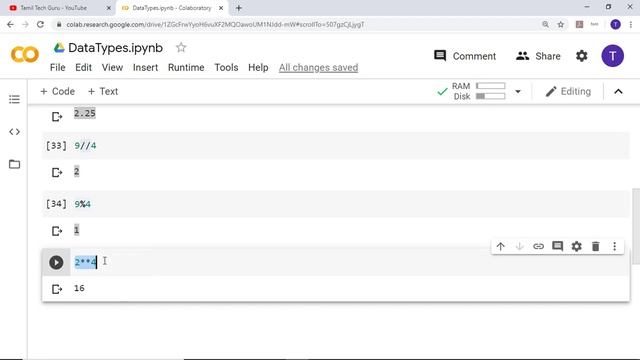Screen dimensions: 640x360
Task: Click into 2**4 code cell
Action: 350,262
